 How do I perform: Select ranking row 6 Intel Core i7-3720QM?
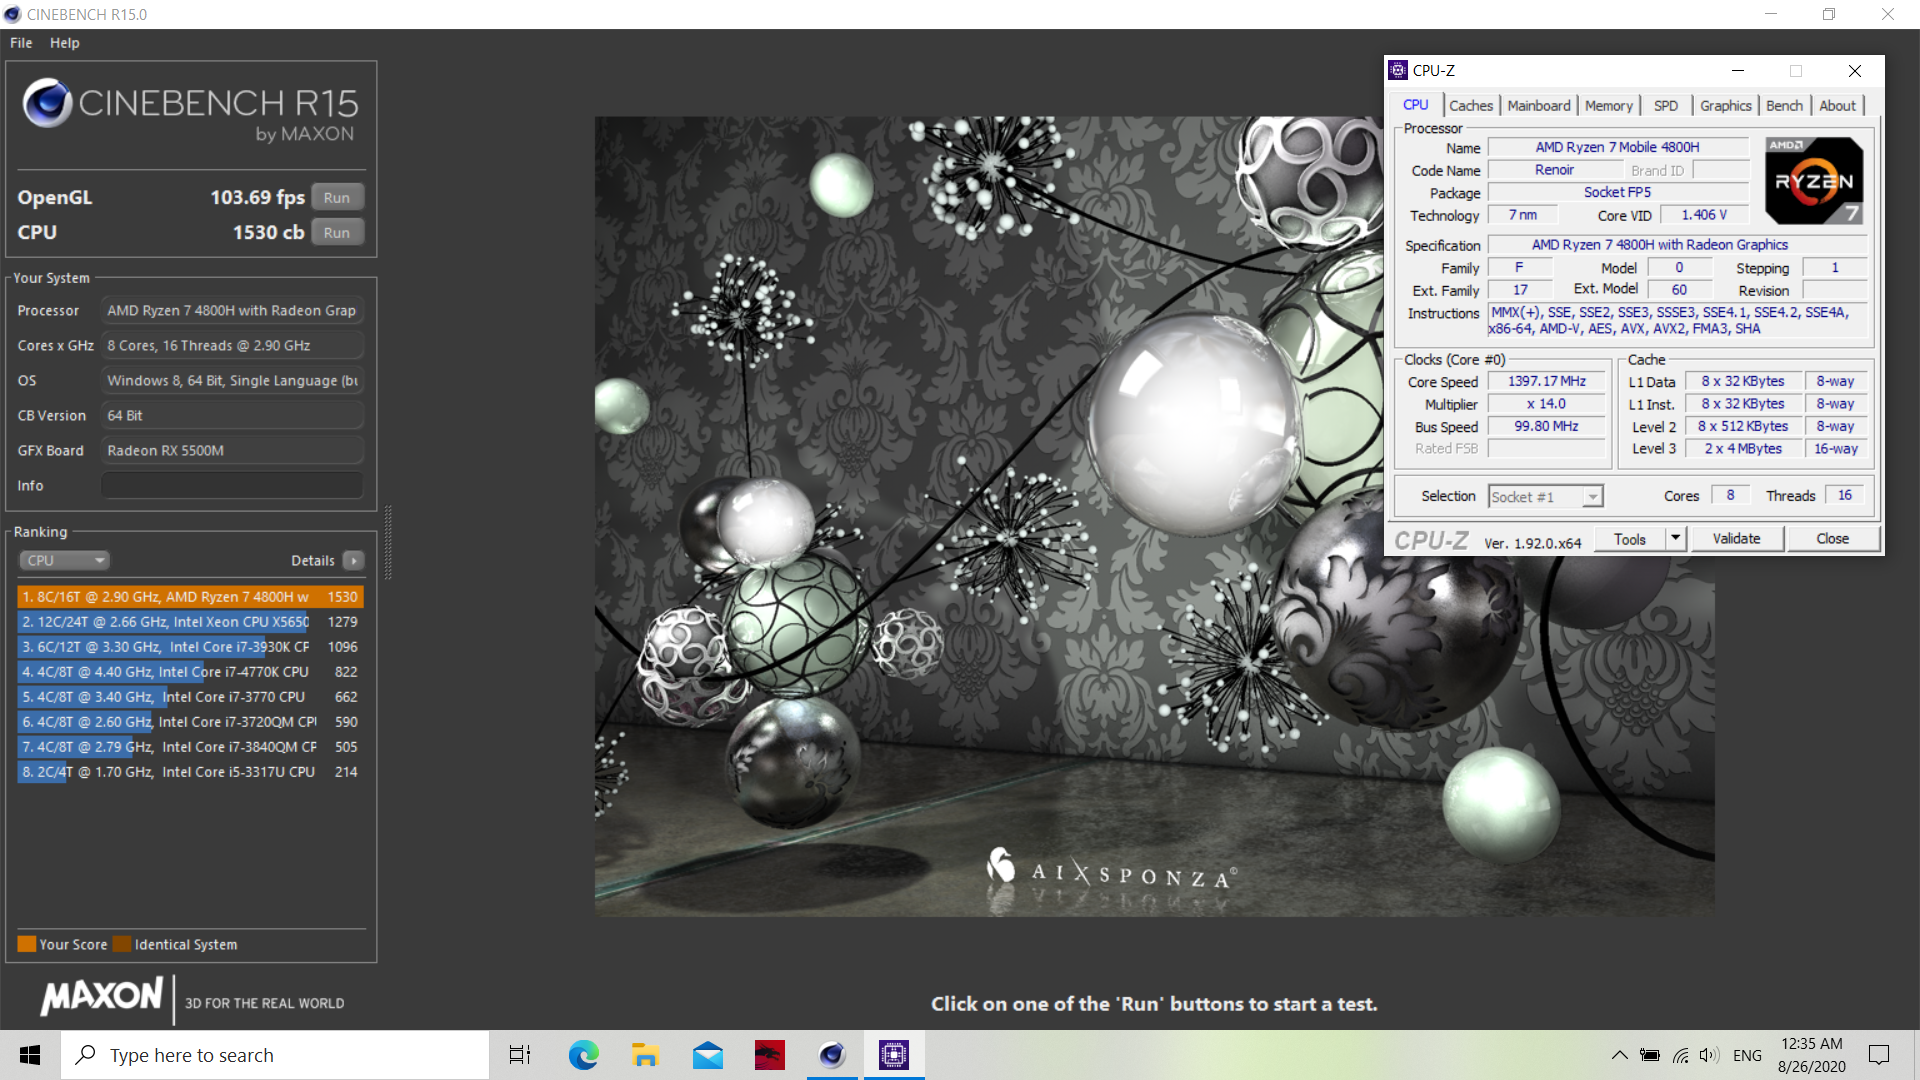(190, 722)
